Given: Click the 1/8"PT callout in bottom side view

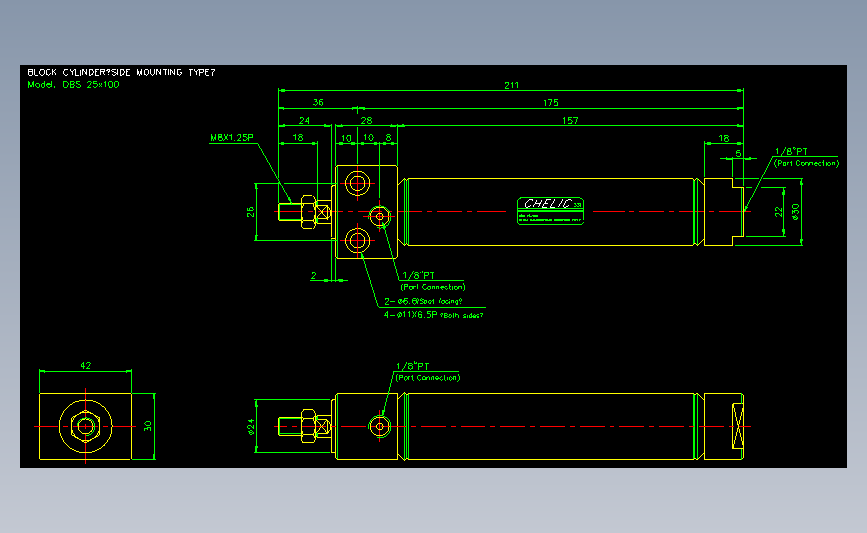Looking at the screenshot, I should 412,366.
